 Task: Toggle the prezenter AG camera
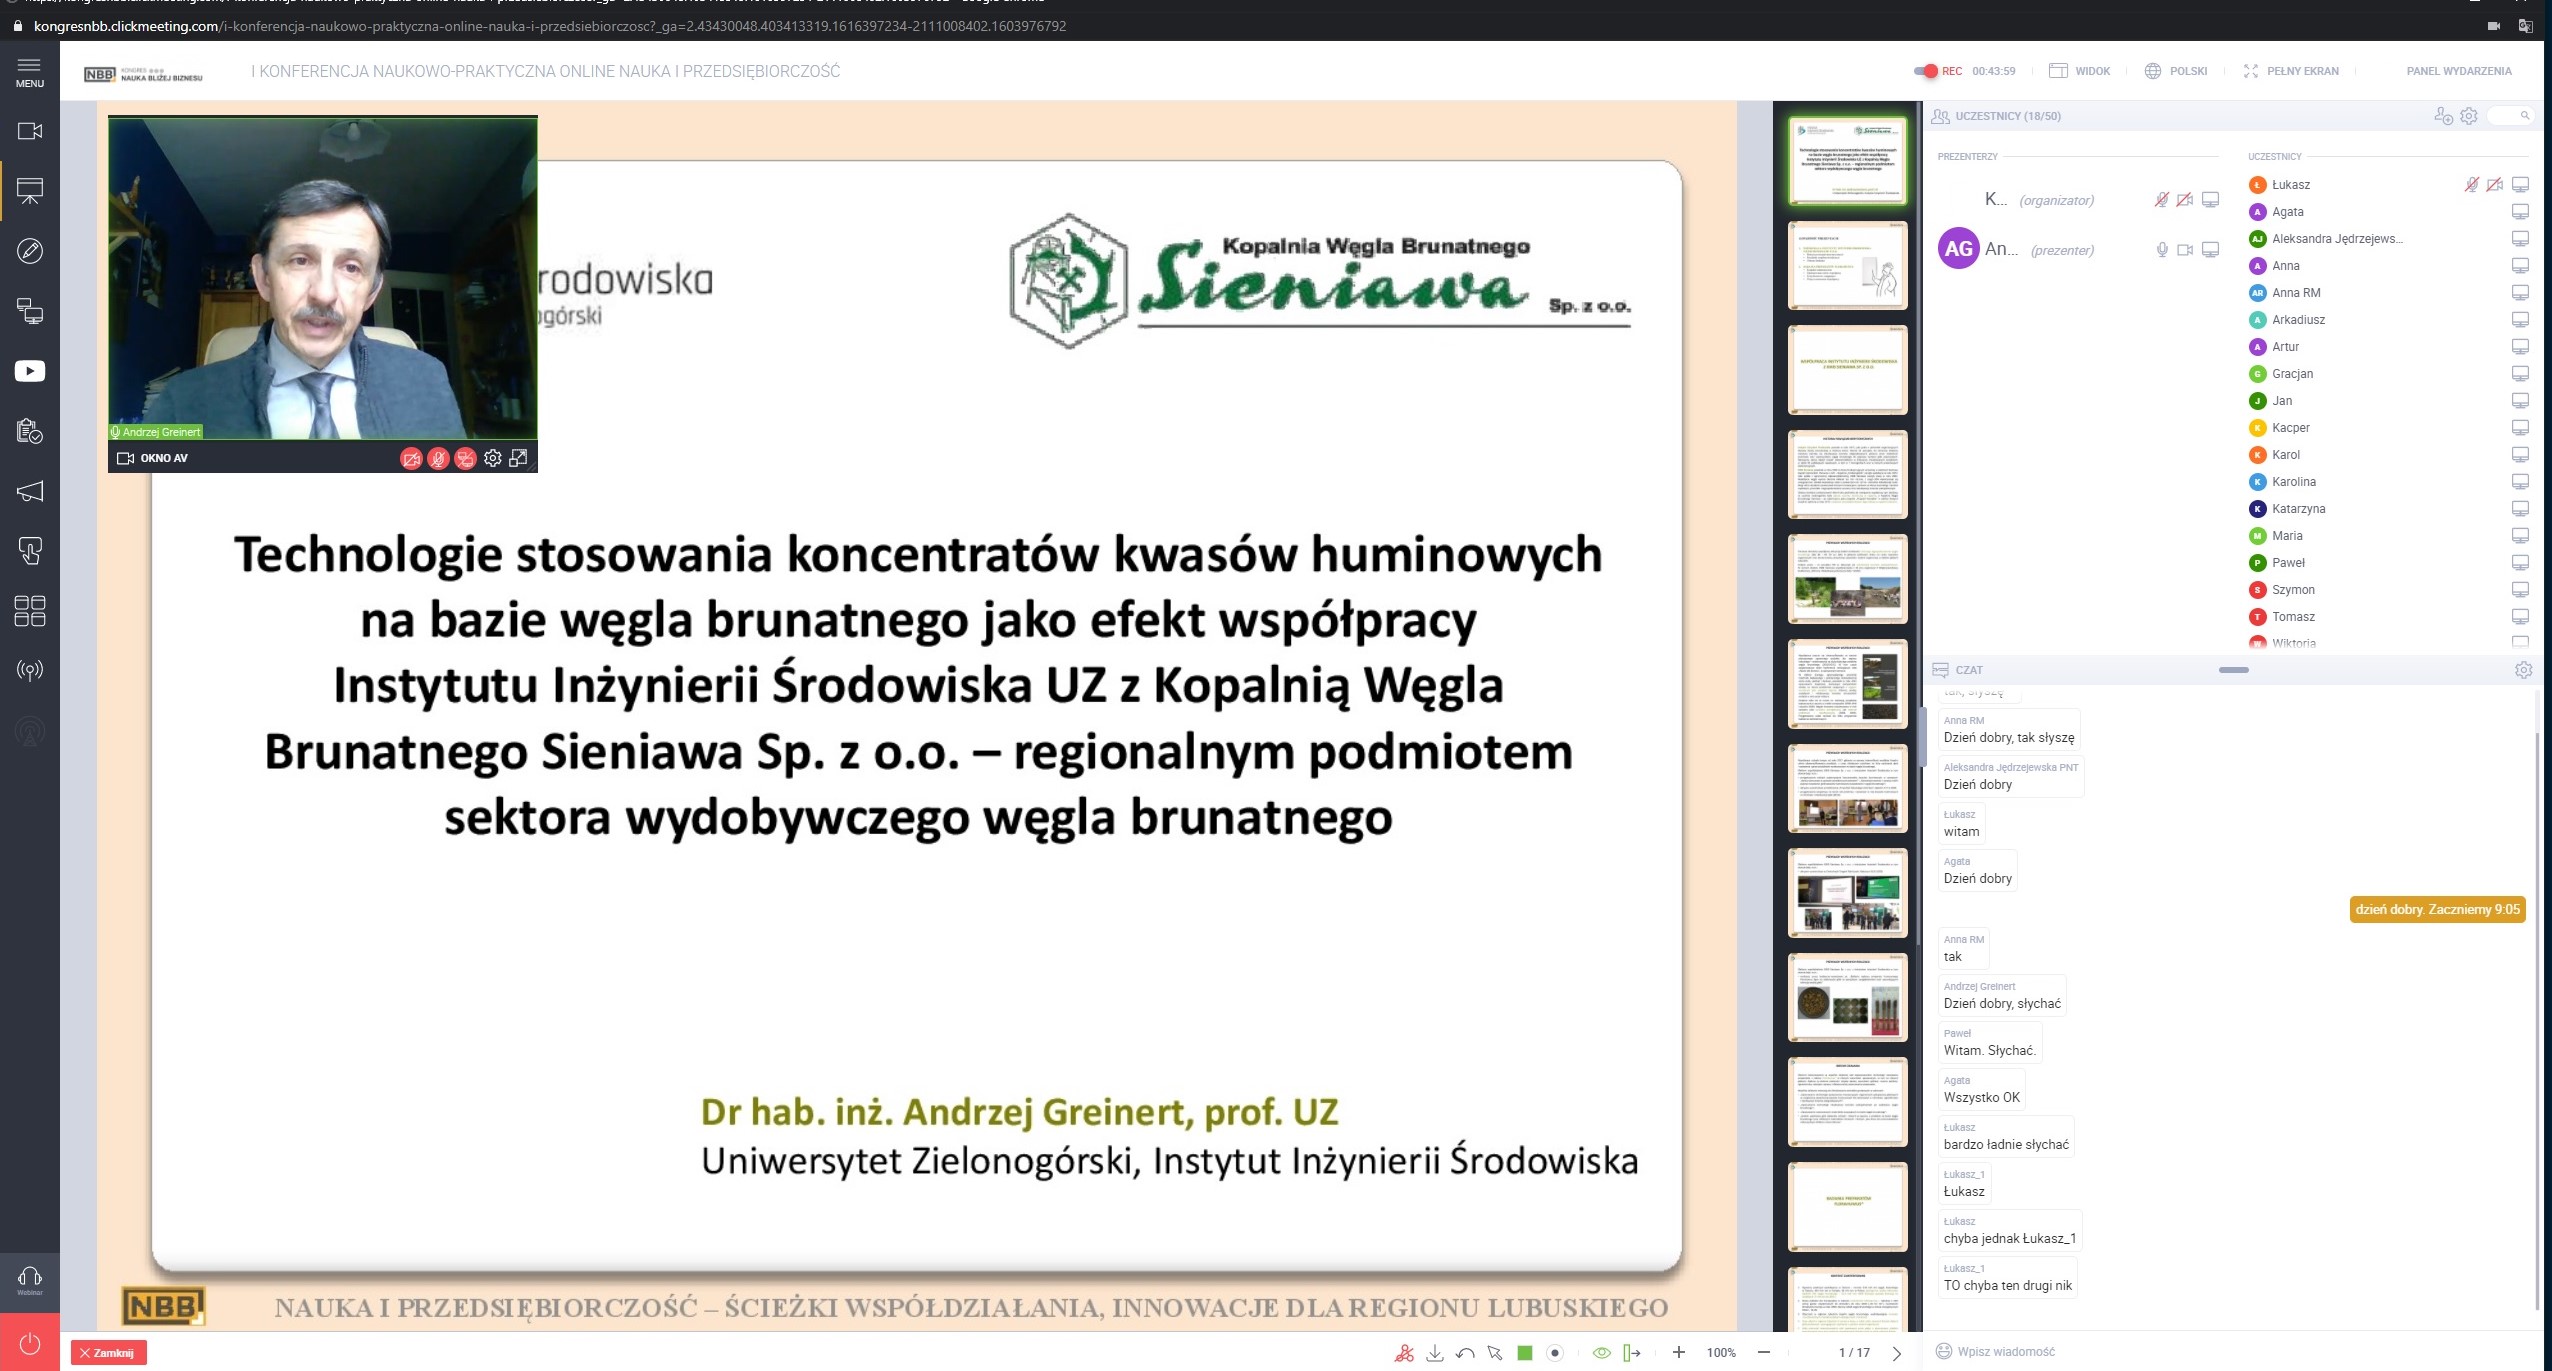[x=2186, y=250]
